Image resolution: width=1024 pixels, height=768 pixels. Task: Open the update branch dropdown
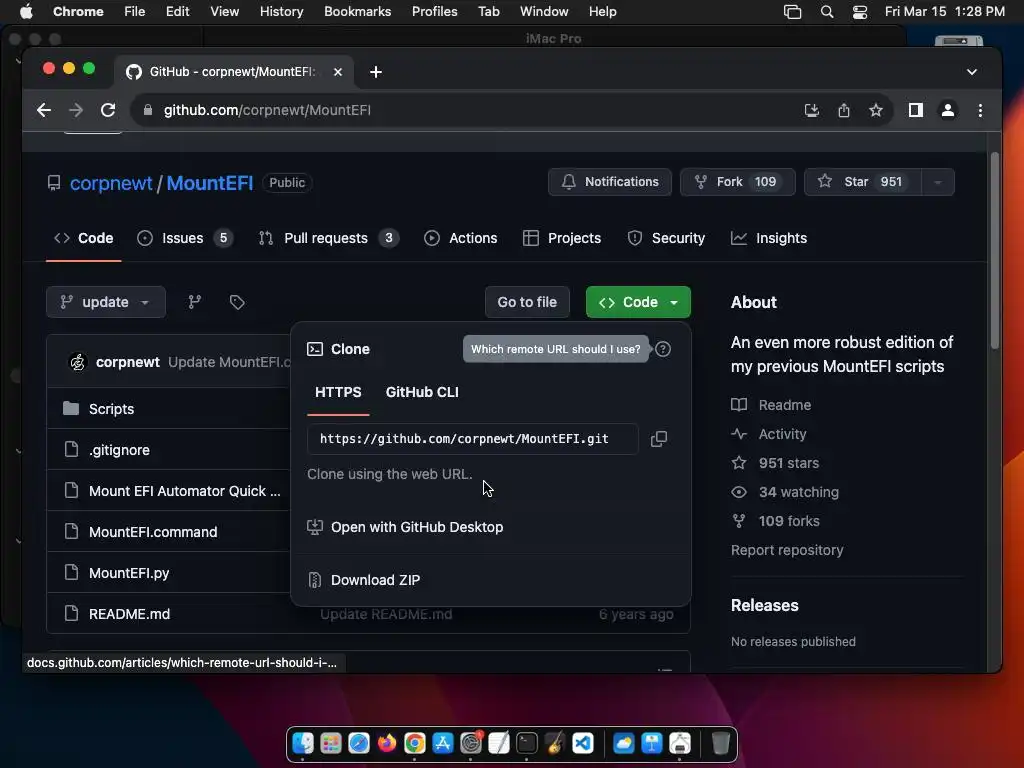(106, 302)
